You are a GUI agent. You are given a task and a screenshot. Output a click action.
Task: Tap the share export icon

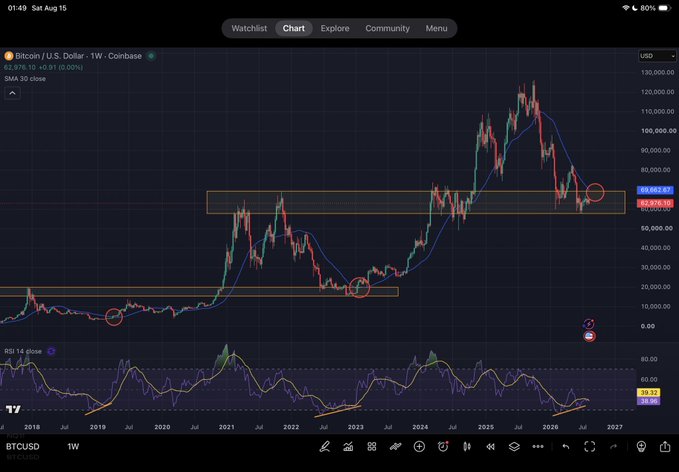[665, 446]
